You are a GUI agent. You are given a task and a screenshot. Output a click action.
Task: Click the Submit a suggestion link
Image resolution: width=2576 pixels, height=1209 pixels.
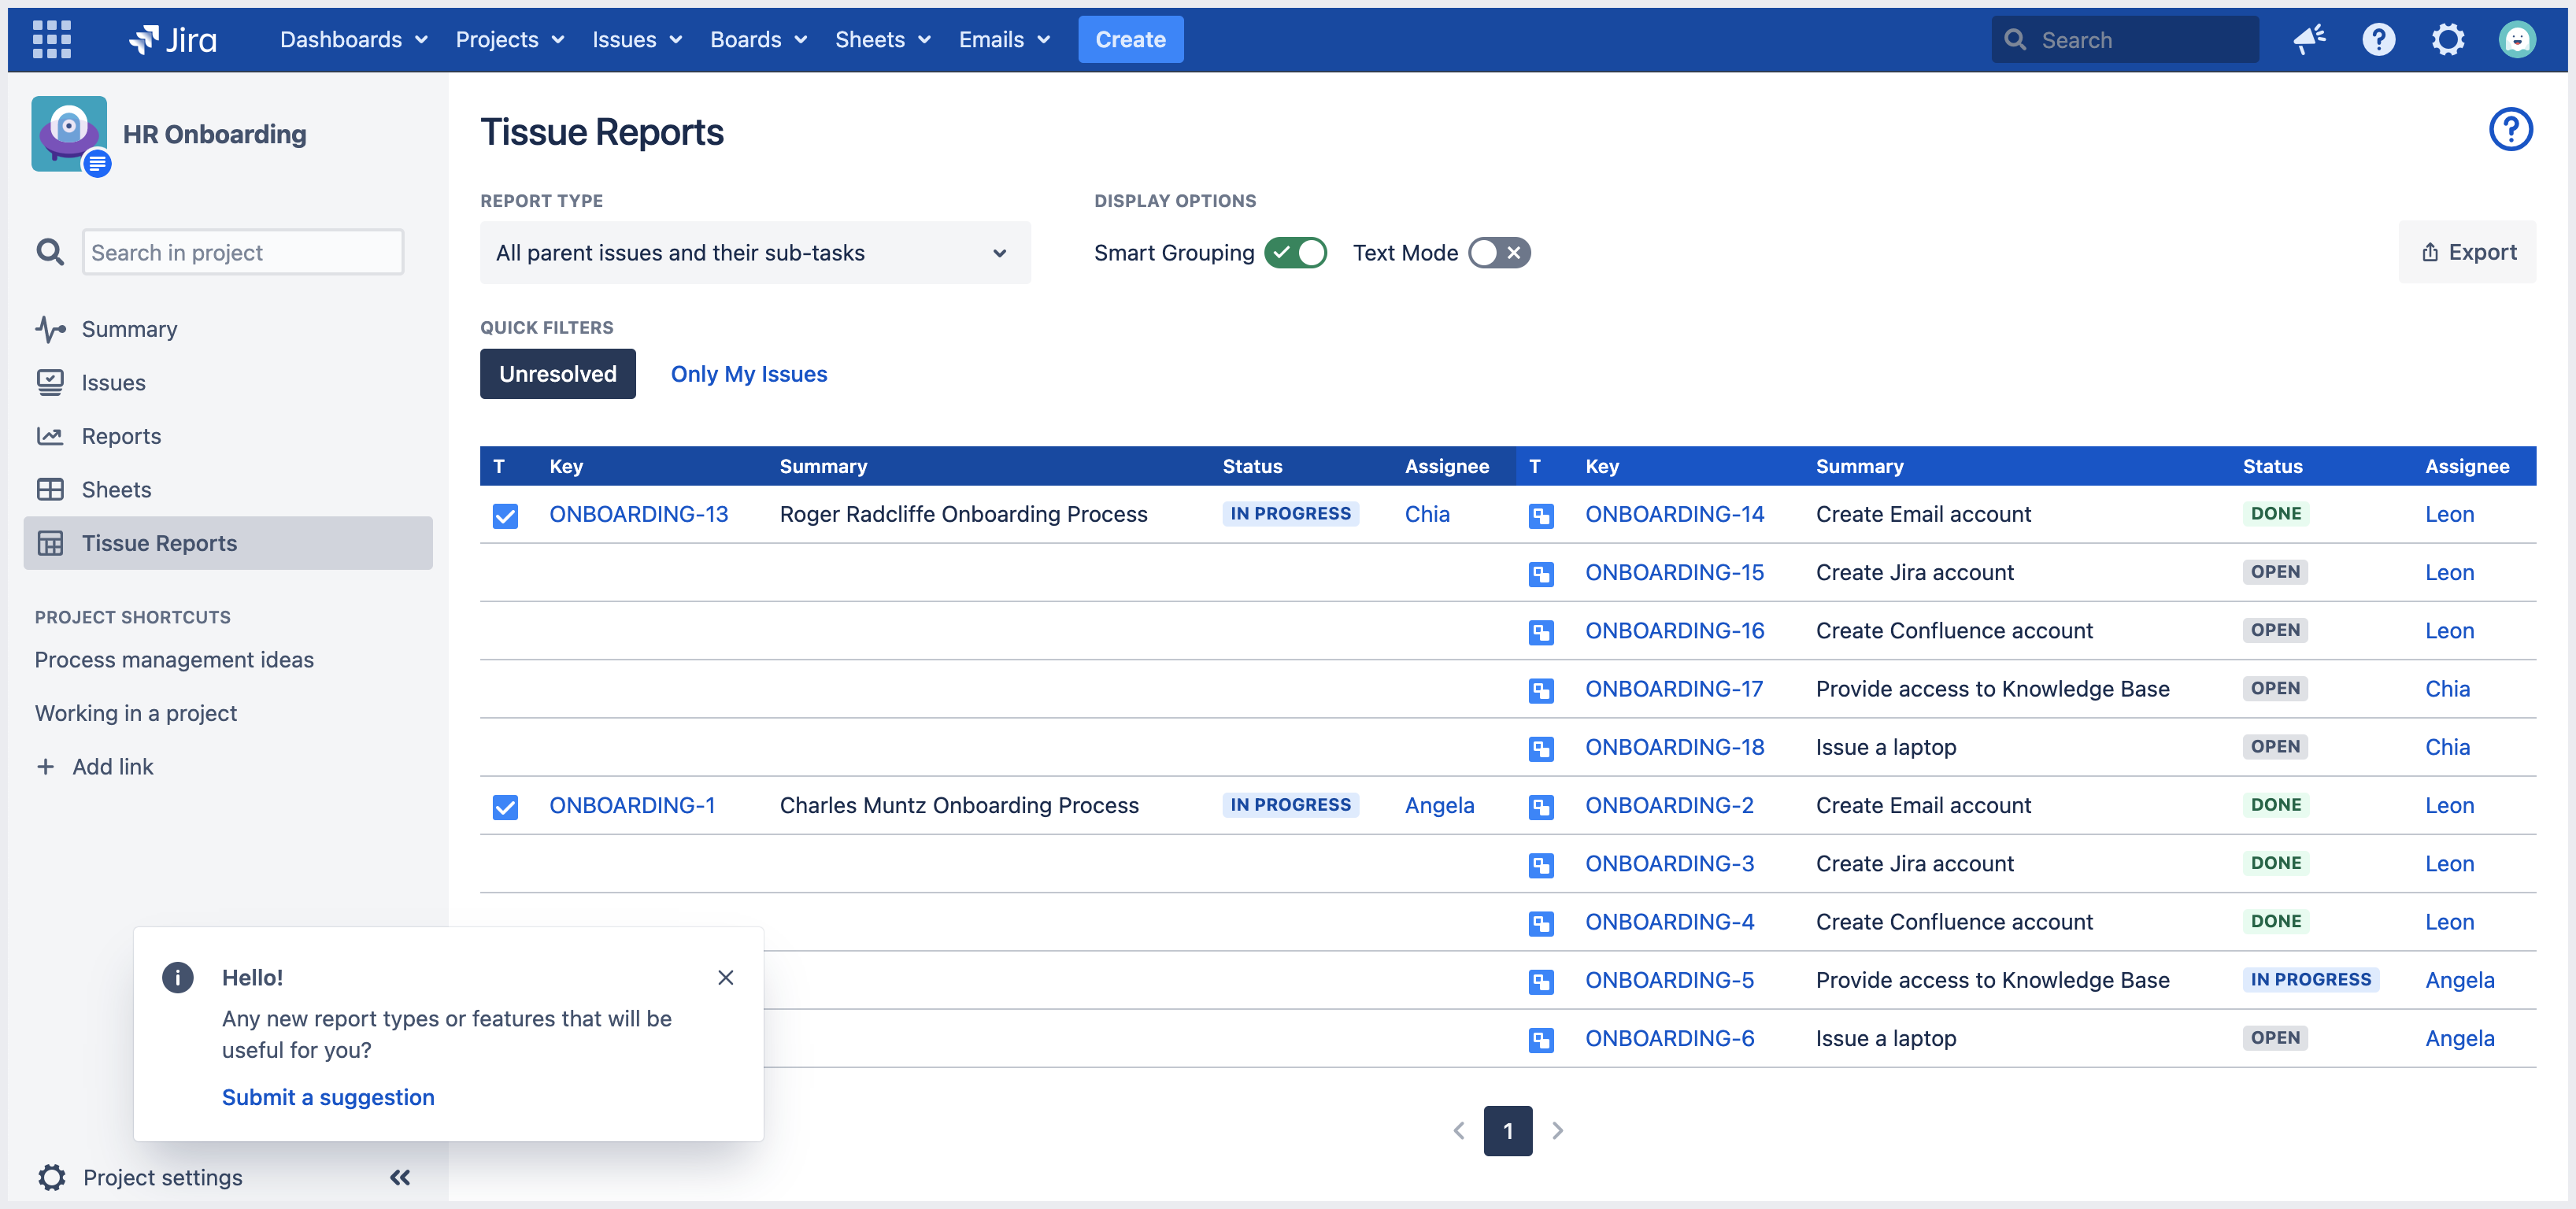click(328, 1097)
